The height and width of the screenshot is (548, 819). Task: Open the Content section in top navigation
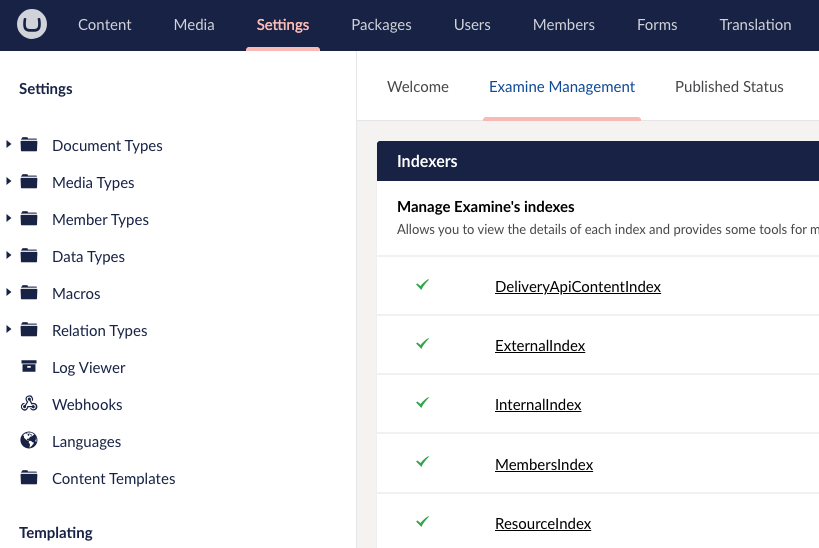click(104, 25)
